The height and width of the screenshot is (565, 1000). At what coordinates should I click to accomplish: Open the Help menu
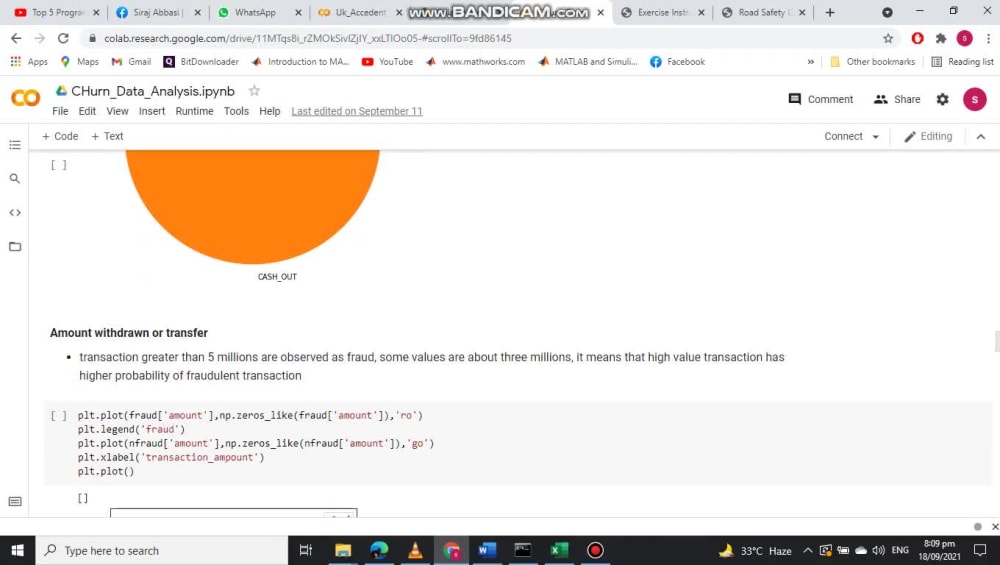270,111
